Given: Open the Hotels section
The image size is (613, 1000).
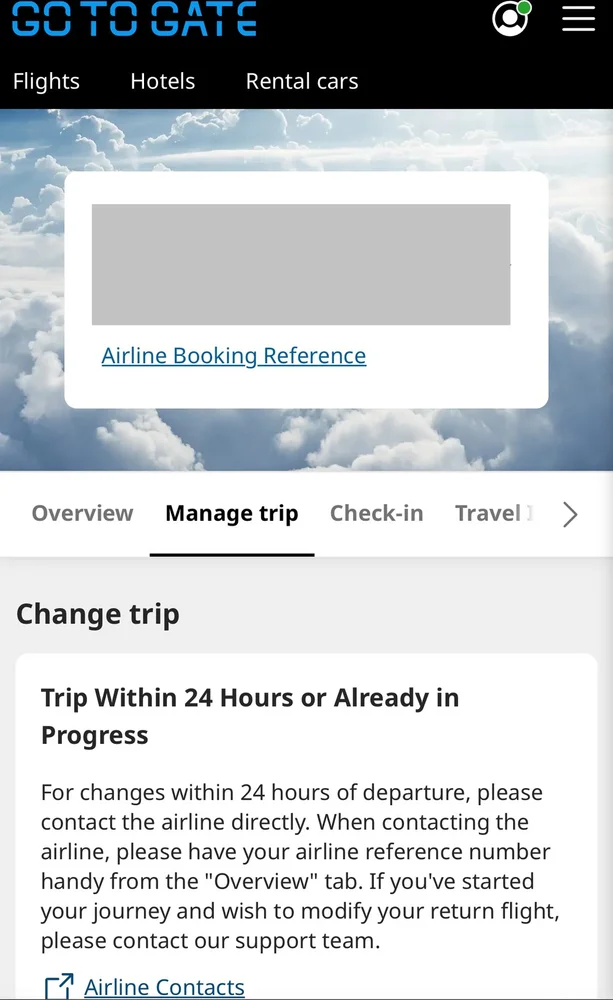Looking at the screenshot, I should coord(162,81).
